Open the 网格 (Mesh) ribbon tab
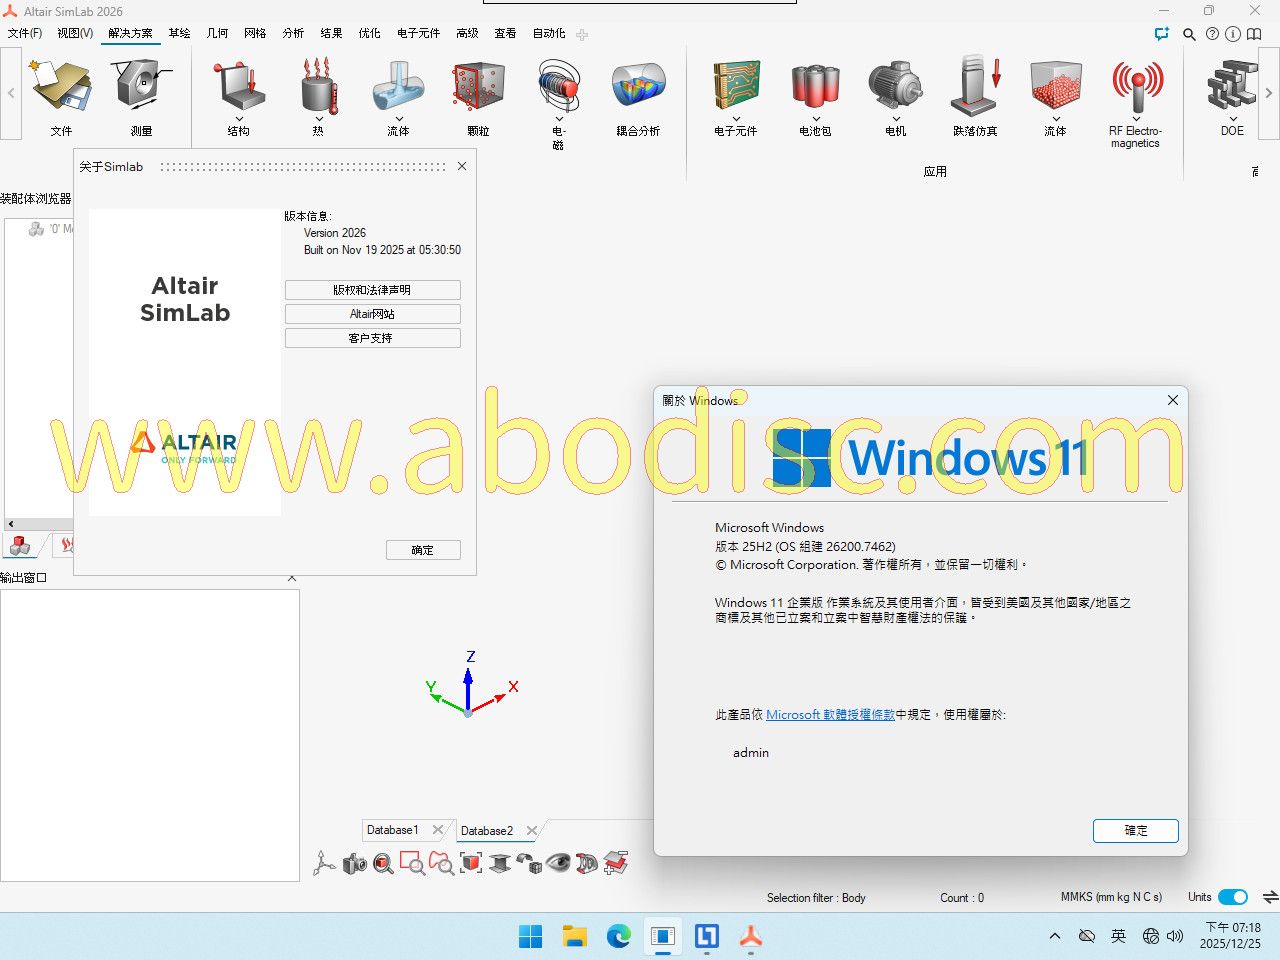 255,33
